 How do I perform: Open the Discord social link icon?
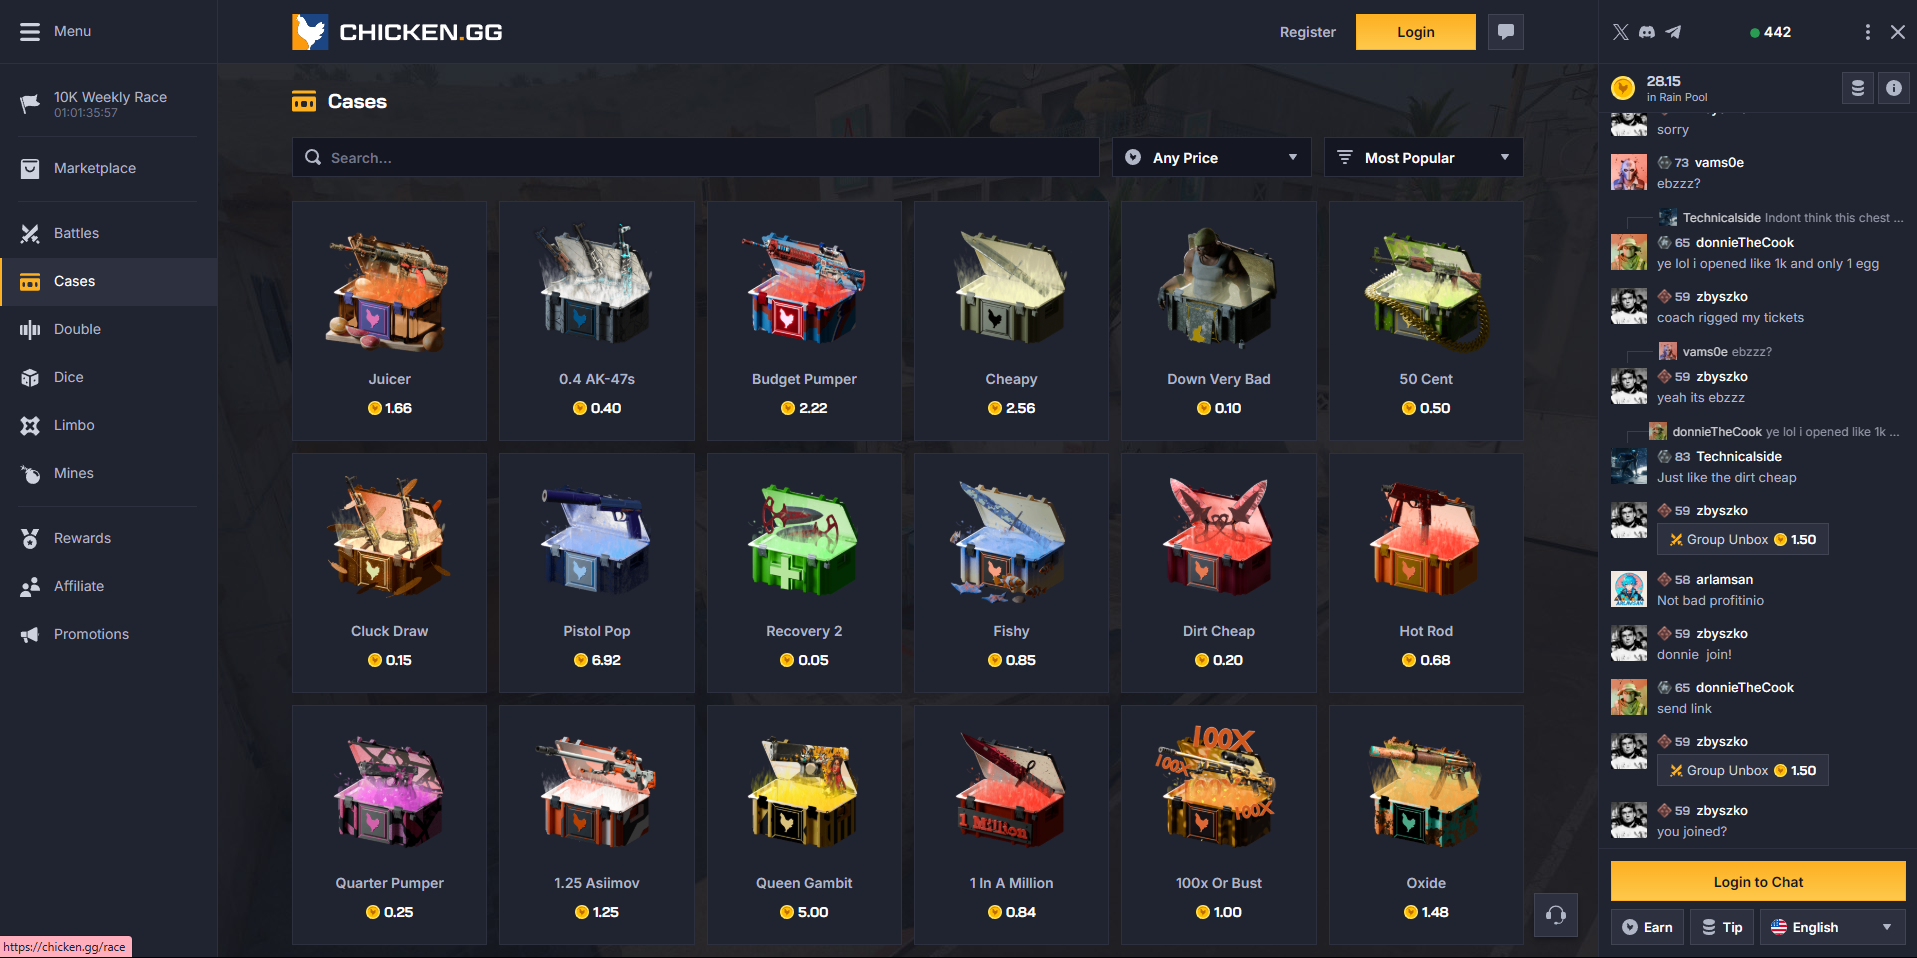[x=1647, y=32]
